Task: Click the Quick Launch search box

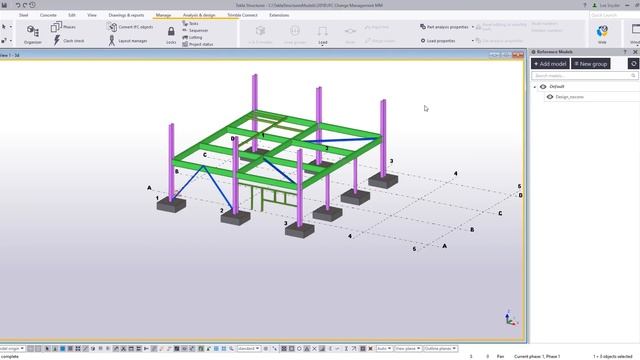Action: point(614,15)
